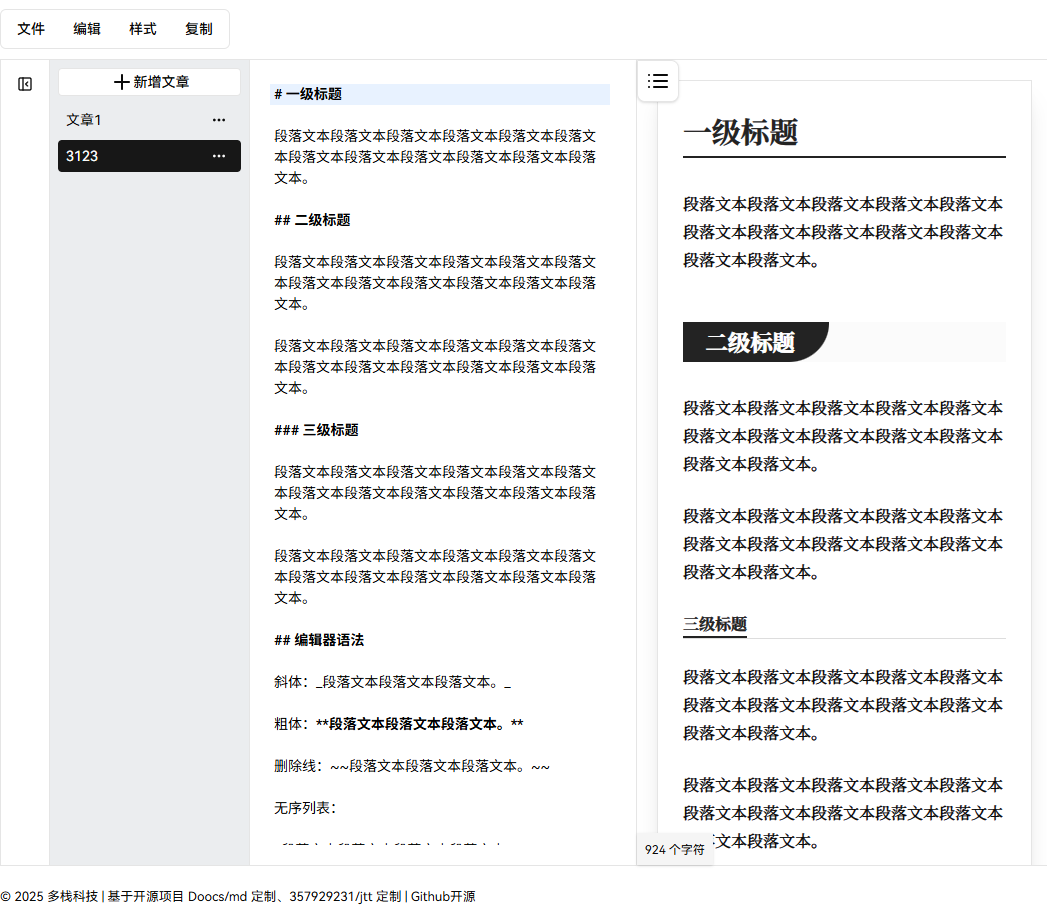1047x917 pixels.
Task: Open the 编辑 menu
Action: [x=86, y=29]
